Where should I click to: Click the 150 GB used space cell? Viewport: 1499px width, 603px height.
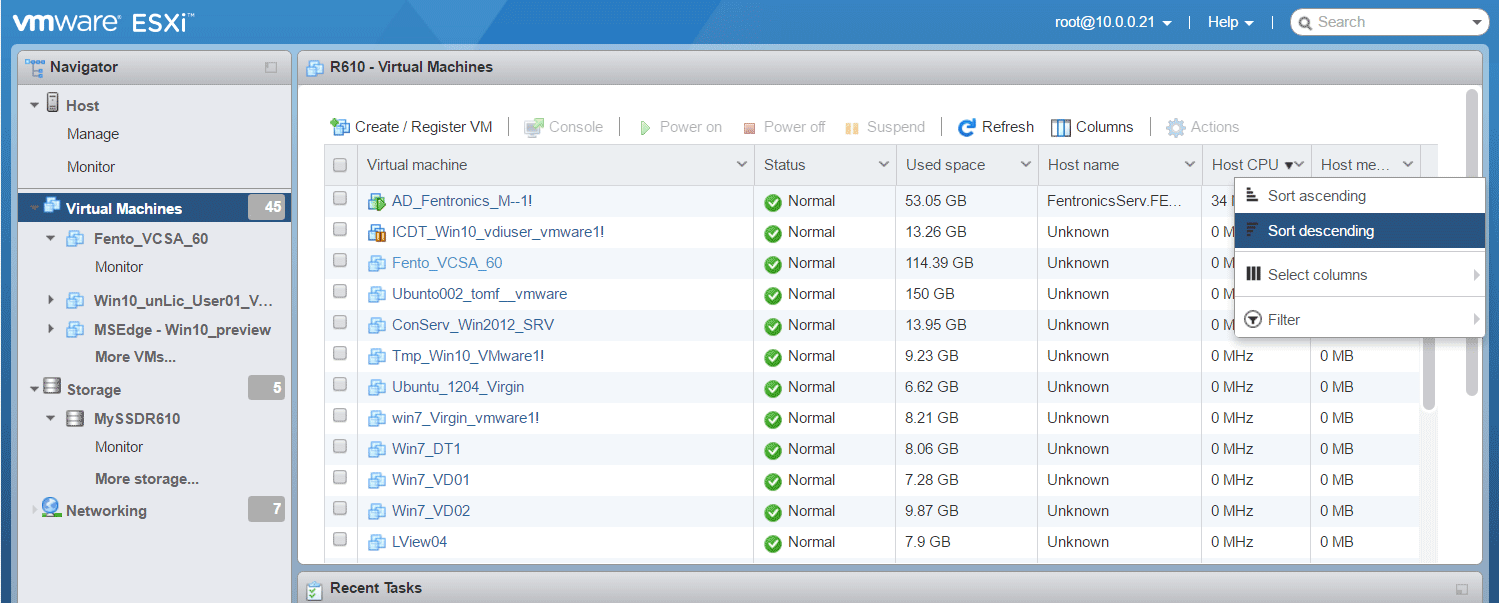[967, 294]
